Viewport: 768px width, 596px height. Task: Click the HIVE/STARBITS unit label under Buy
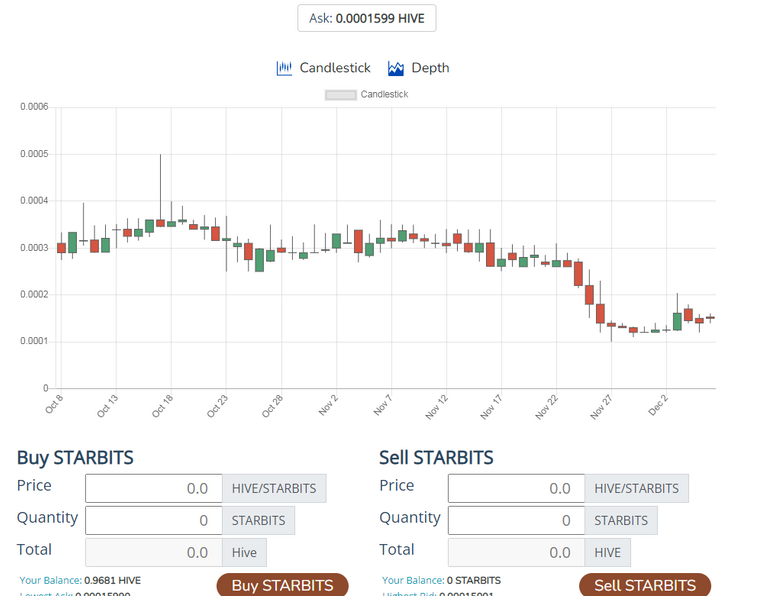274,488
